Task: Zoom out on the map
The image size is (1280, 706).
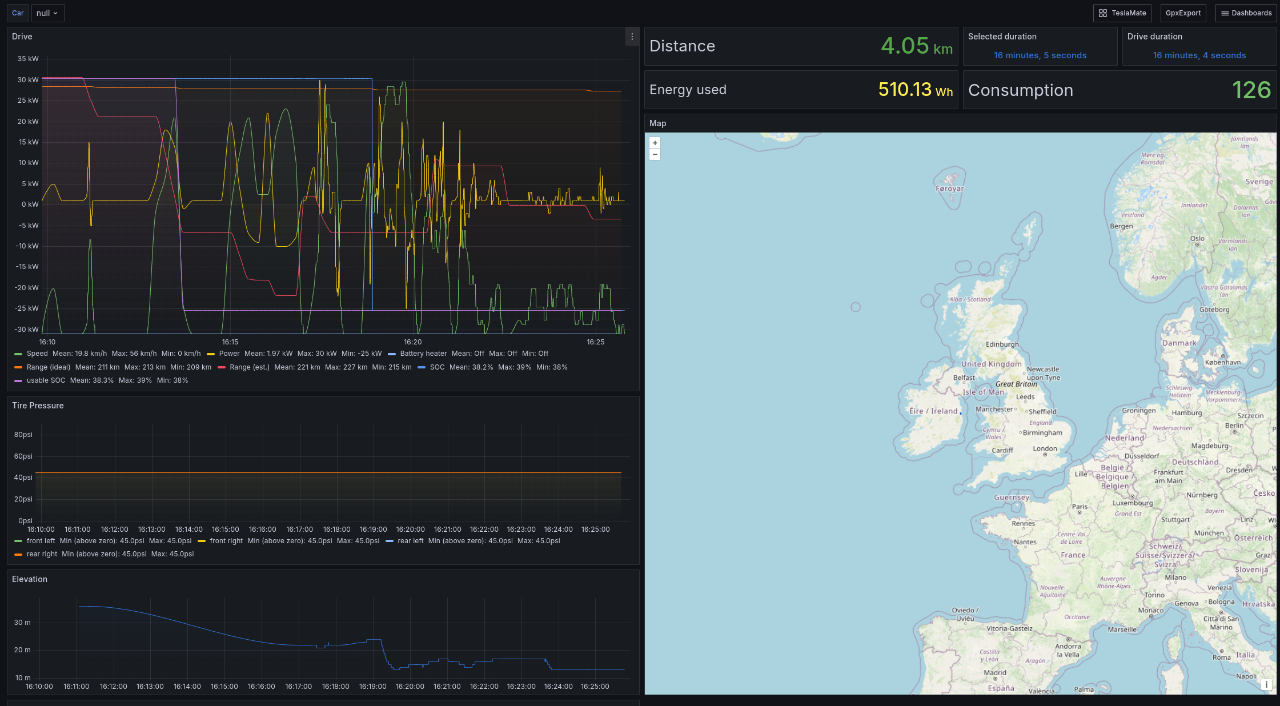Action: [x=655, y=155]
